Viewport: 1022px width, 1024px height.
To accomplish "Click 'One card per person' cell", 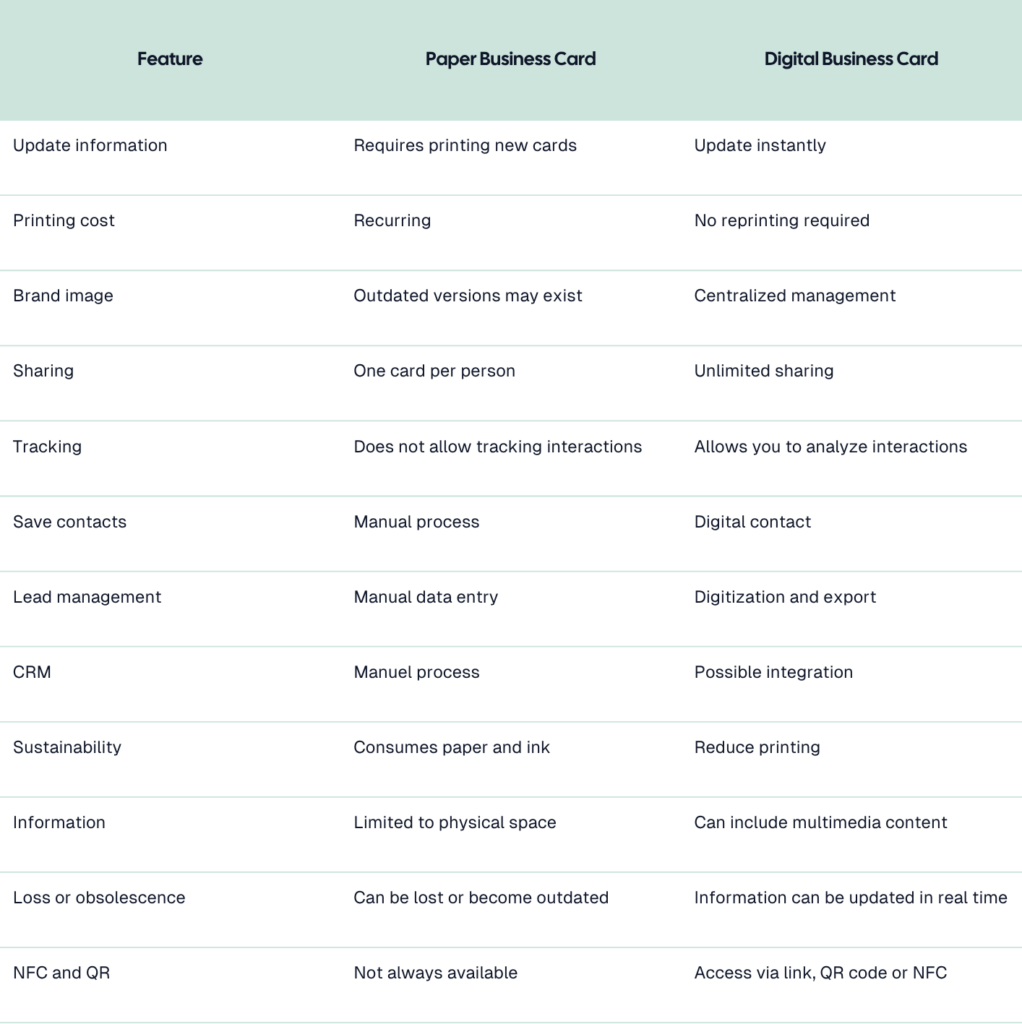I will tap(434, 371).
